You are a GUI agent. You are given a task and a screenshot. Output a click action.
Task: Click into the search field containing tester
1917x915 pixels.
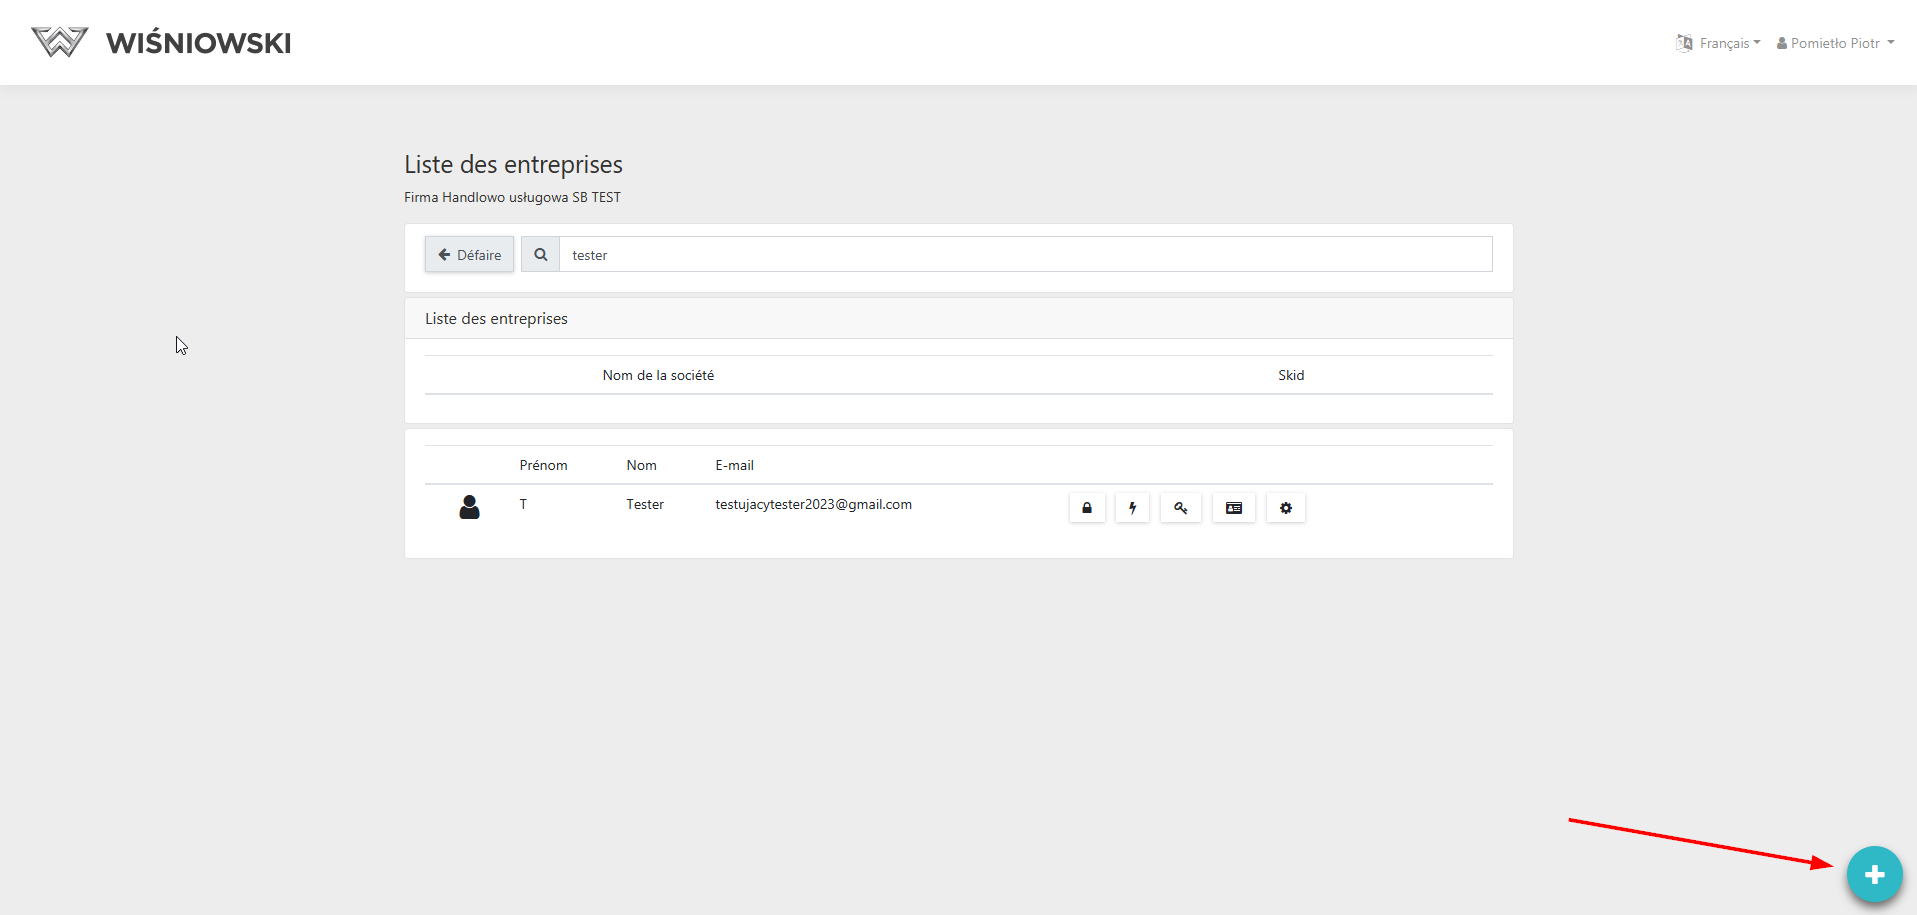(x=1024, y=255)
